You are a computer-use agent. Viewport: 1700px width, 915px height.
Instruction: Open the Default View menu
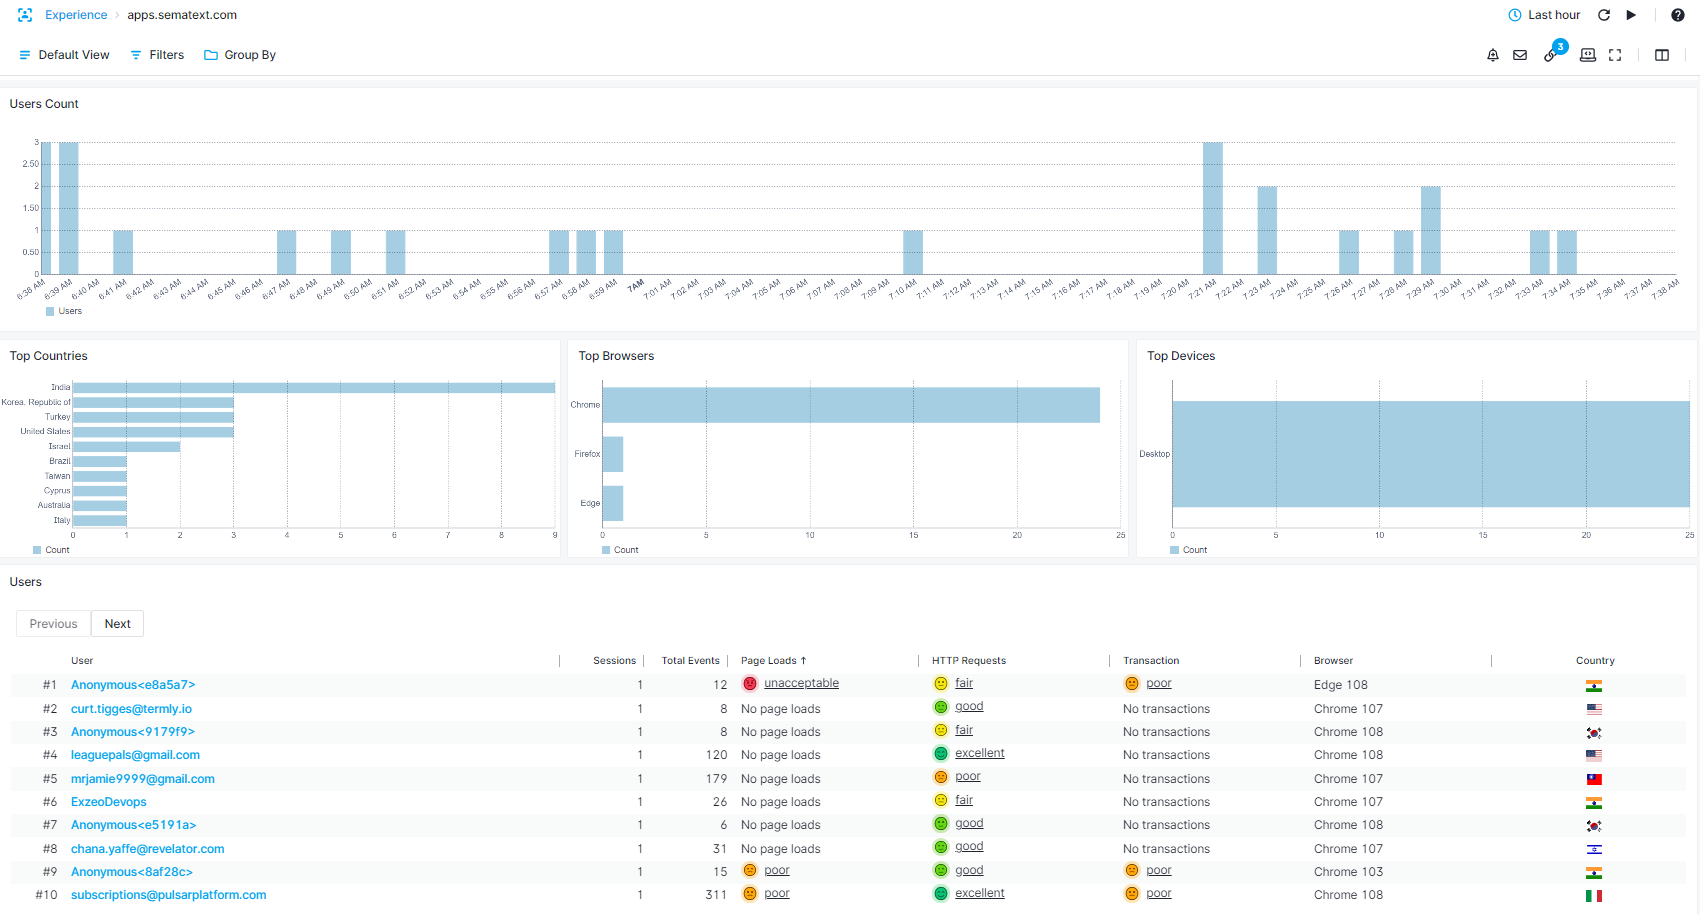(64, 55)
